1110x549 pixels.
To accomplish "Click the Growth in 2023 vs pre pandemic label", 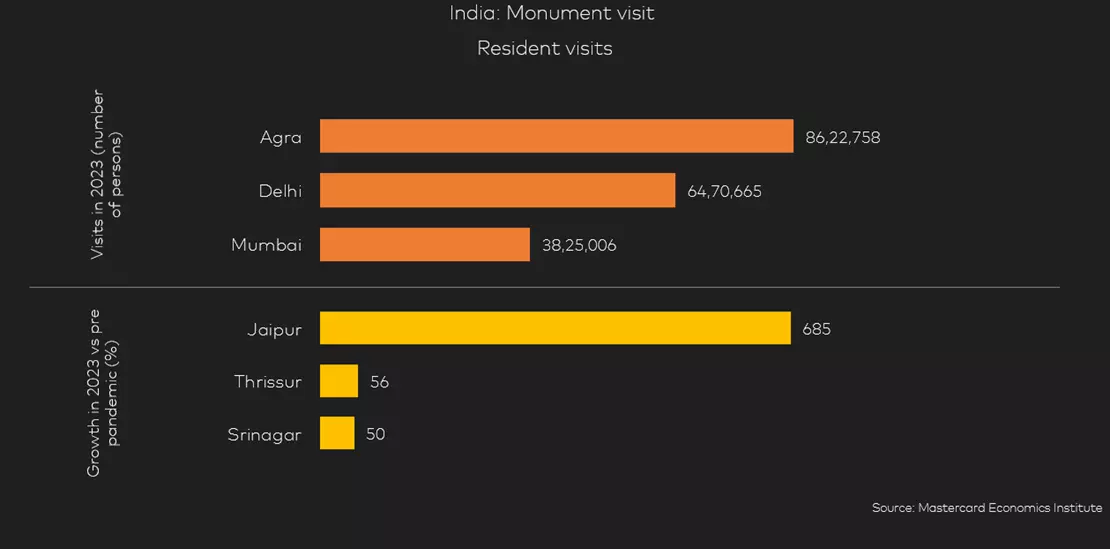I will click(105, 391).
